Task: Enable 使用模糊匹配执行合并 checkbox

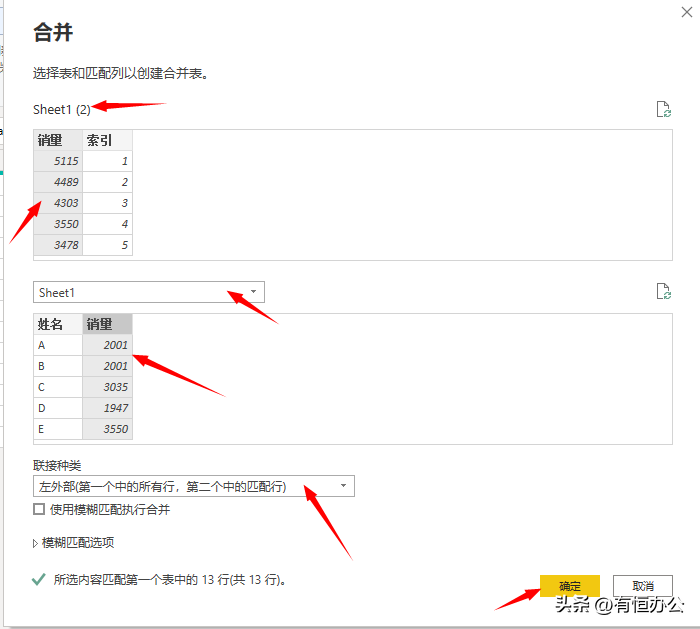Action: coord(39,509)
